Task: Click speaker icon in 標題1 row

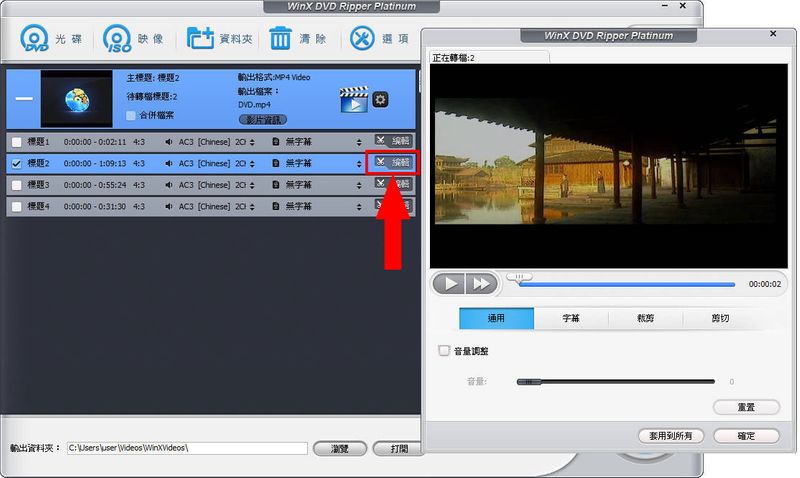Action: [168, 142]
